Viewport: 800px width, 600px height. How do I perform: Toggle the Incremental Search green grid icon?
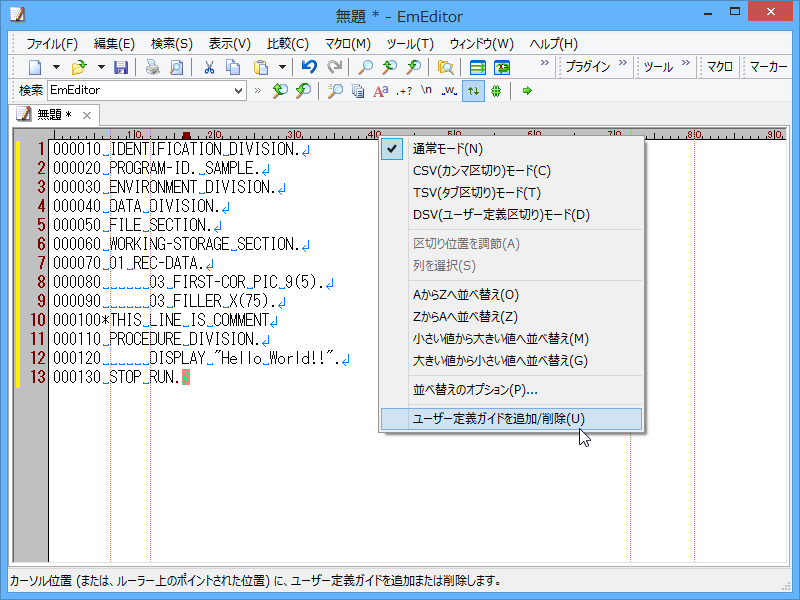(x=496, y=91)
